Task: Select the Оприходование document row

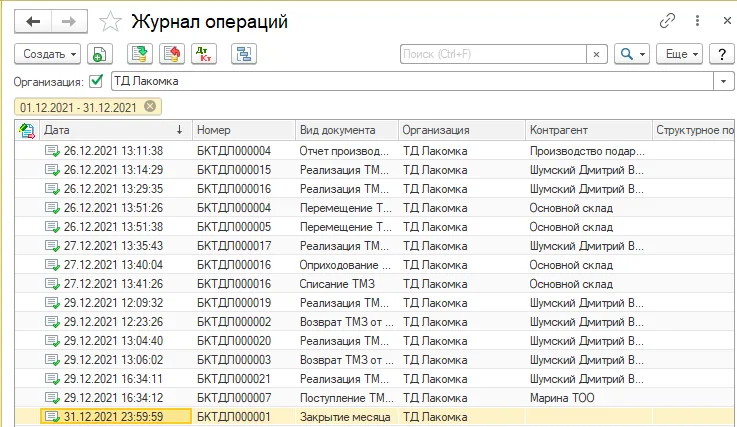Action: pyautogui.click(x=374, y=265)
